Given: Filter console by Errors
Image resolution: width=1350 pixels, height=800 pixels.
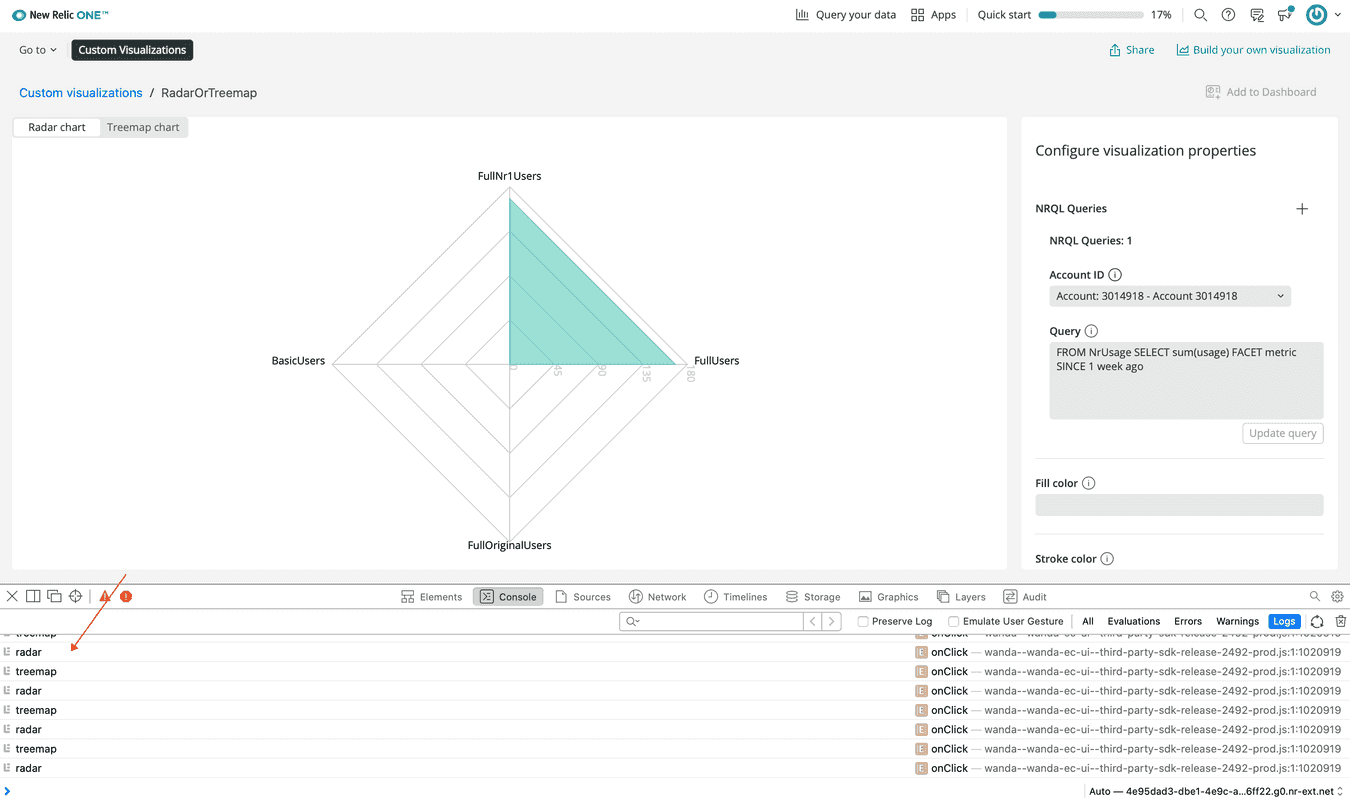Looking at the screenshot, I should pos(1188,621).
